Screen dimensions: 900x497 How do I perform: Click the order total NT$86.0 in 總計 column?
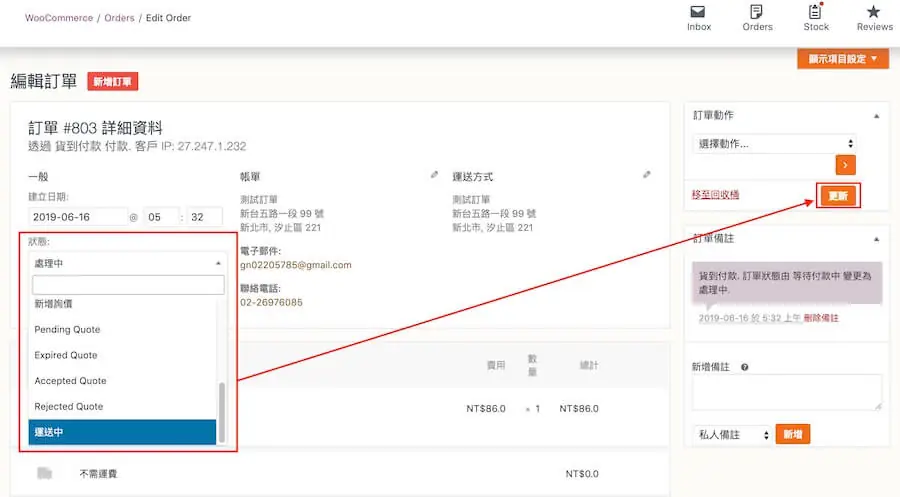tap(579, 409)
